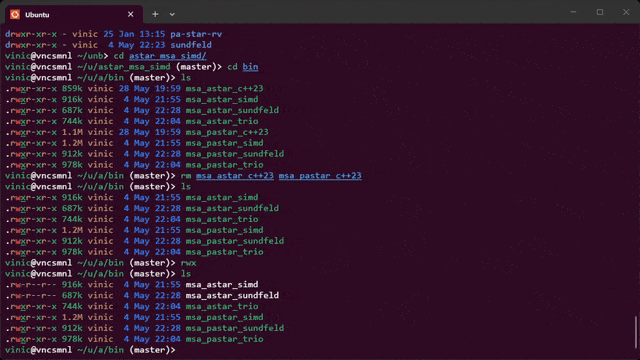Minimize the terminal window
This screenshot has height=360, width=640.
click(573, 12)
